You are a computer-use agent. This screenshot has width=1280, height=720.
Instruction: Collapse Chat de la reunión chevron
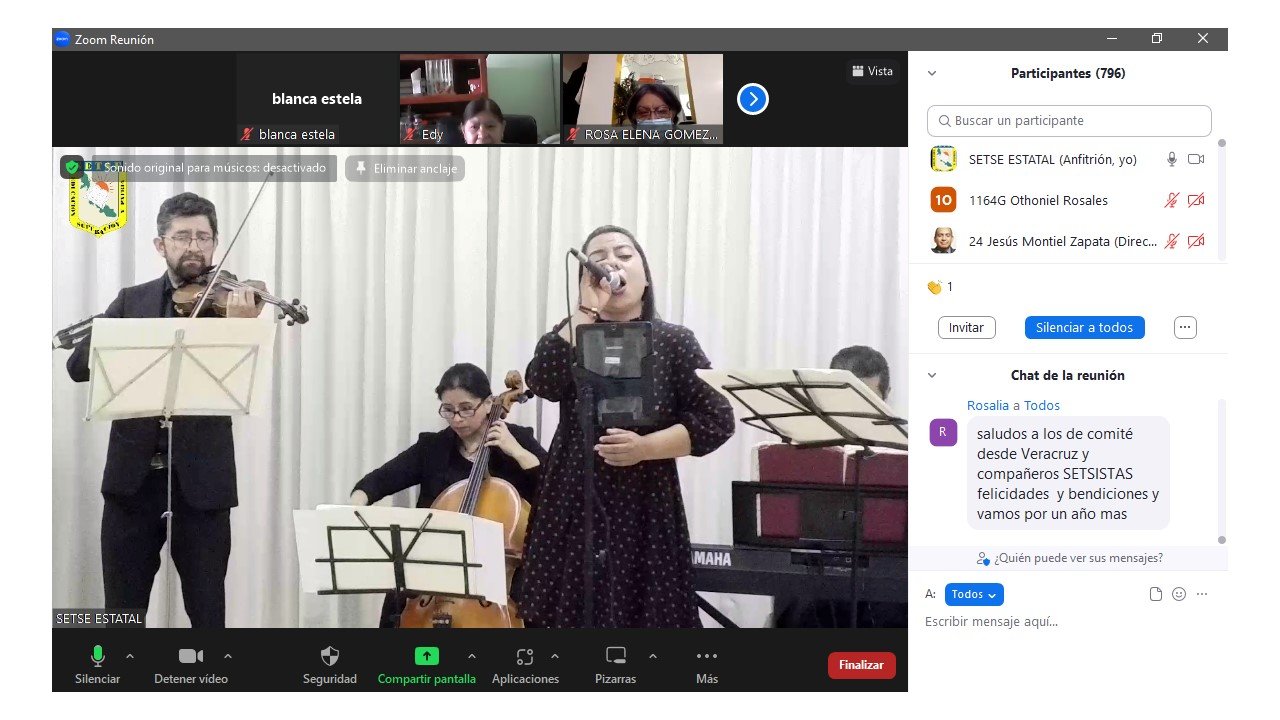click(x=932, y=376)
